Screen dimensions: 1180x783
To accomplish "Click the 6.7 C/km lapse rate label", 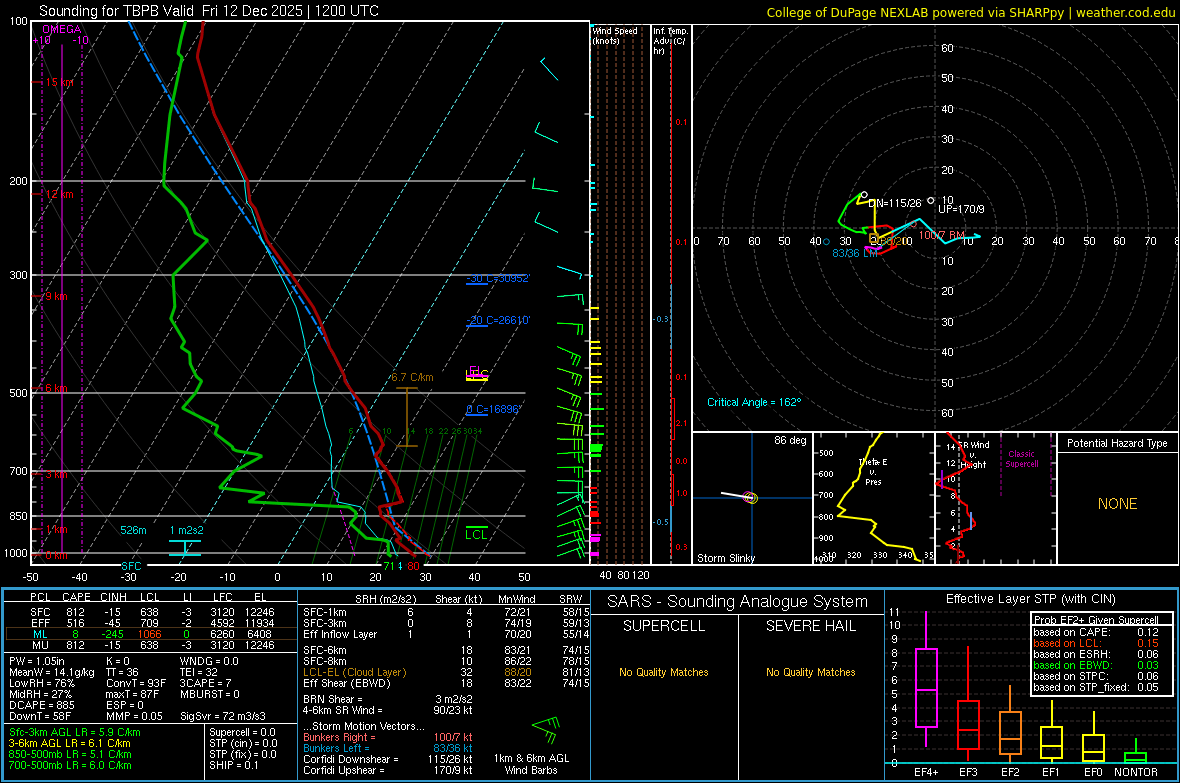I will point(412,377).
